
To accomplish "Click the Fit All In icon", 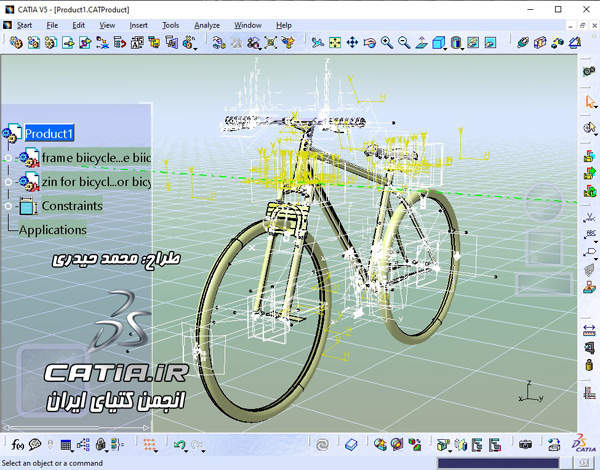I will [x=335, y=42].
